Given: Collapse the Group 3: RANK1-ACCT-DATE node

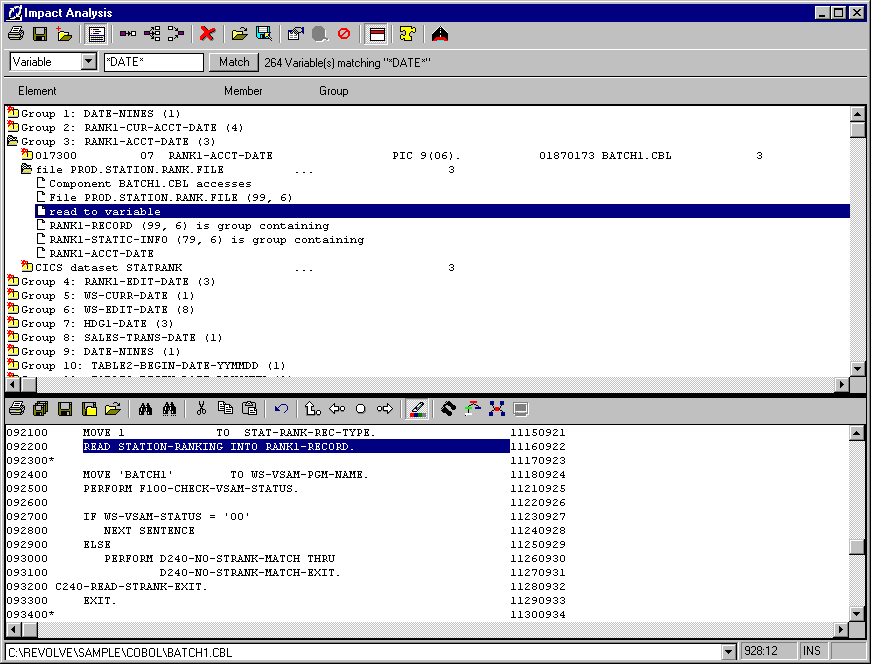Looking at the screenshot, I should [13, 141].
